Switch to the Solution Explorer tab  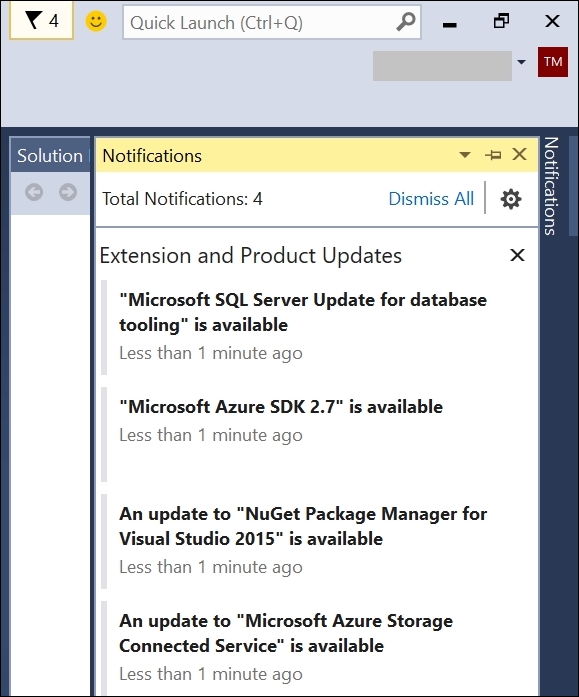coord(50,156)
